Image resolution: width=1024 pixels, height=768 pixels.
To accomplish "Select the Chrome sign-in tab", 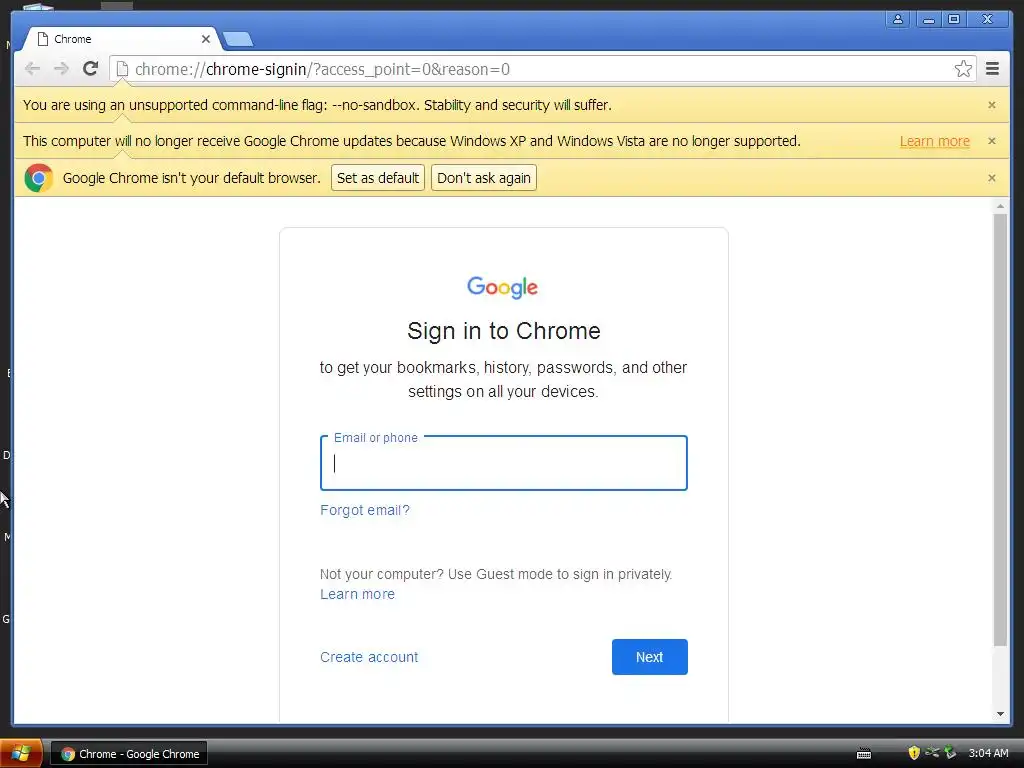I will pos(121,39).
